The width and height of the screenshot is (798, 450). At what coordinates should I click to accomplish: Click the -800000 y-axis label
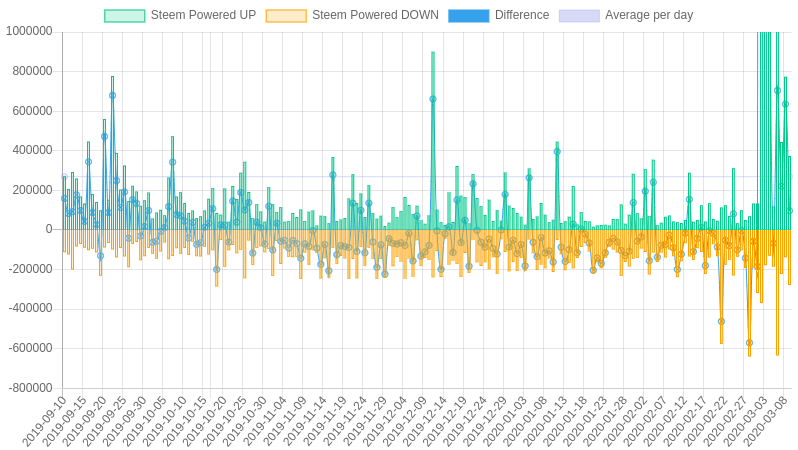point(31,388)
